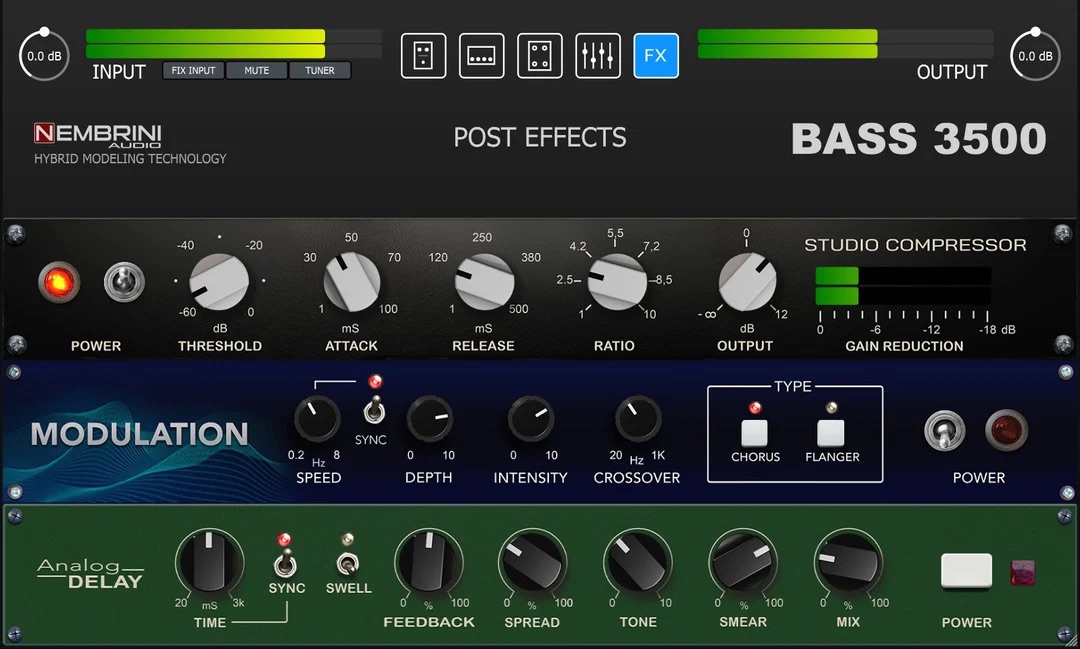The image size is (1080, 649).
Task: Click the delay TONE knob
Action: 638,562
